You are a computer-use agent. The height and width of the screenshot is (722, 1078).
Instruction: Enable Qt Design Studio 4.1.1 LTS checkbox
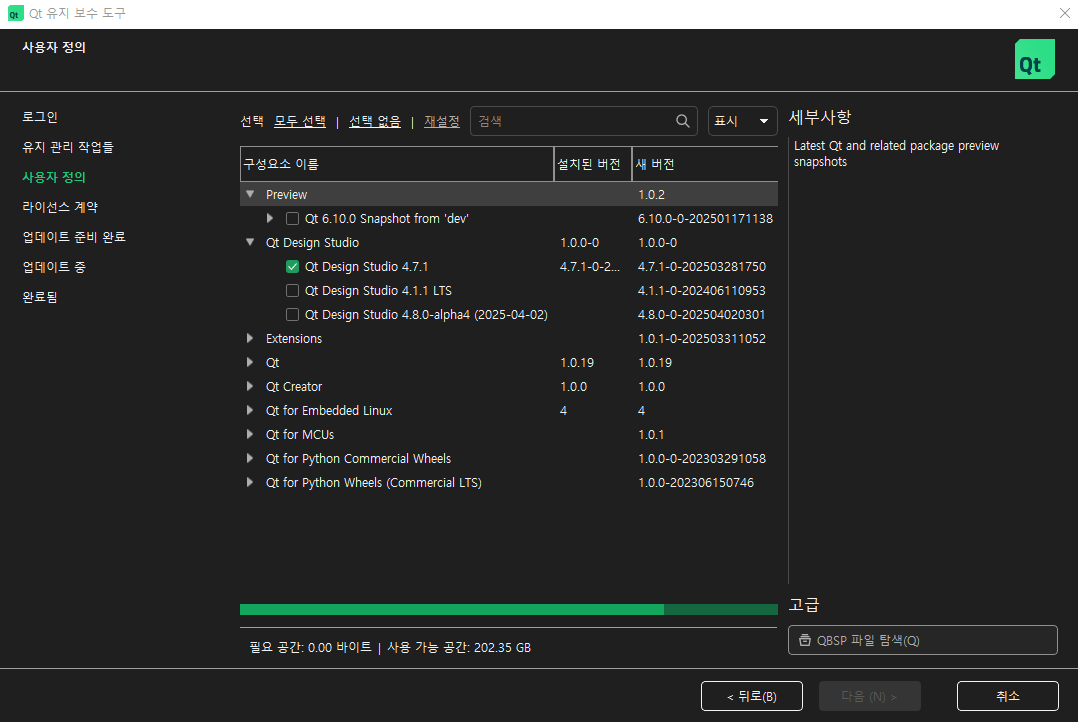click(292, 291)
